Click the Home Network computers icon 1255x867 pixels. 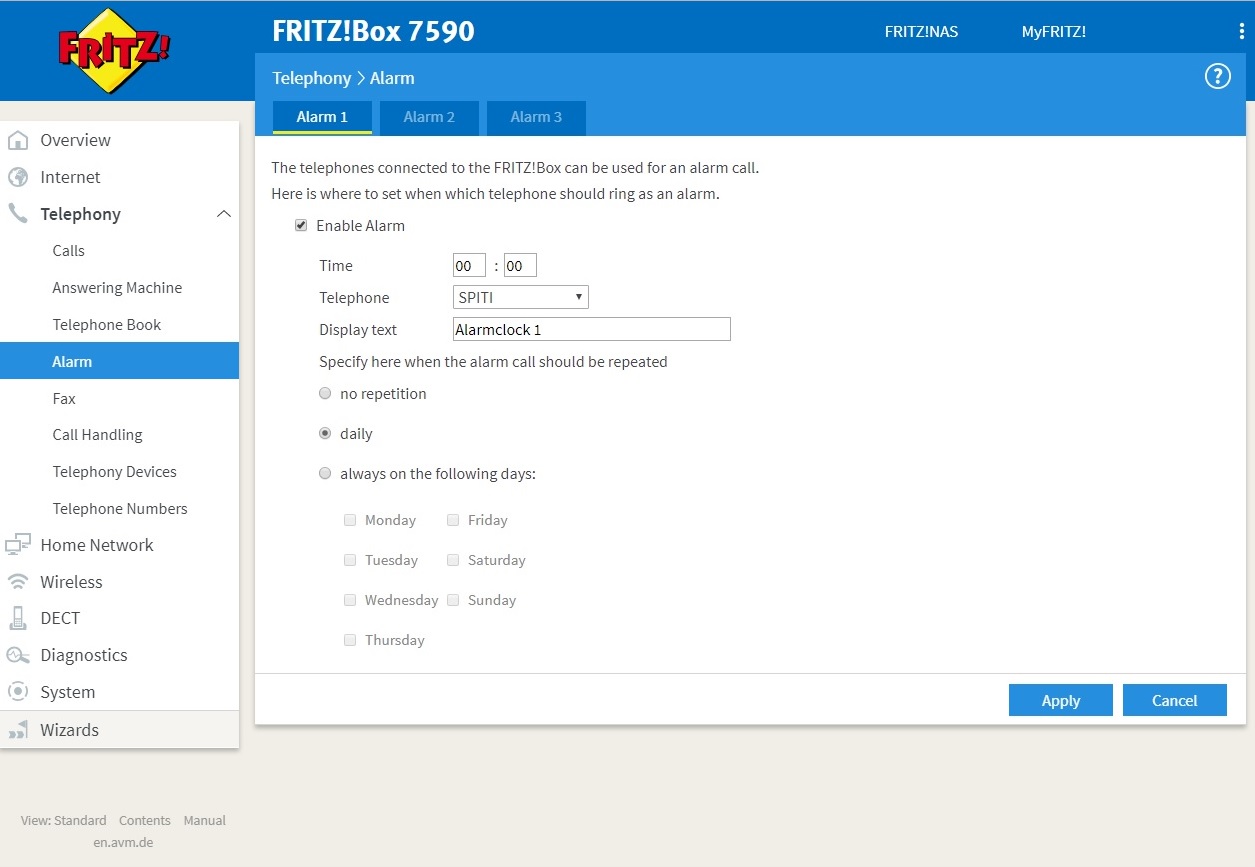[x=18, y=545]
